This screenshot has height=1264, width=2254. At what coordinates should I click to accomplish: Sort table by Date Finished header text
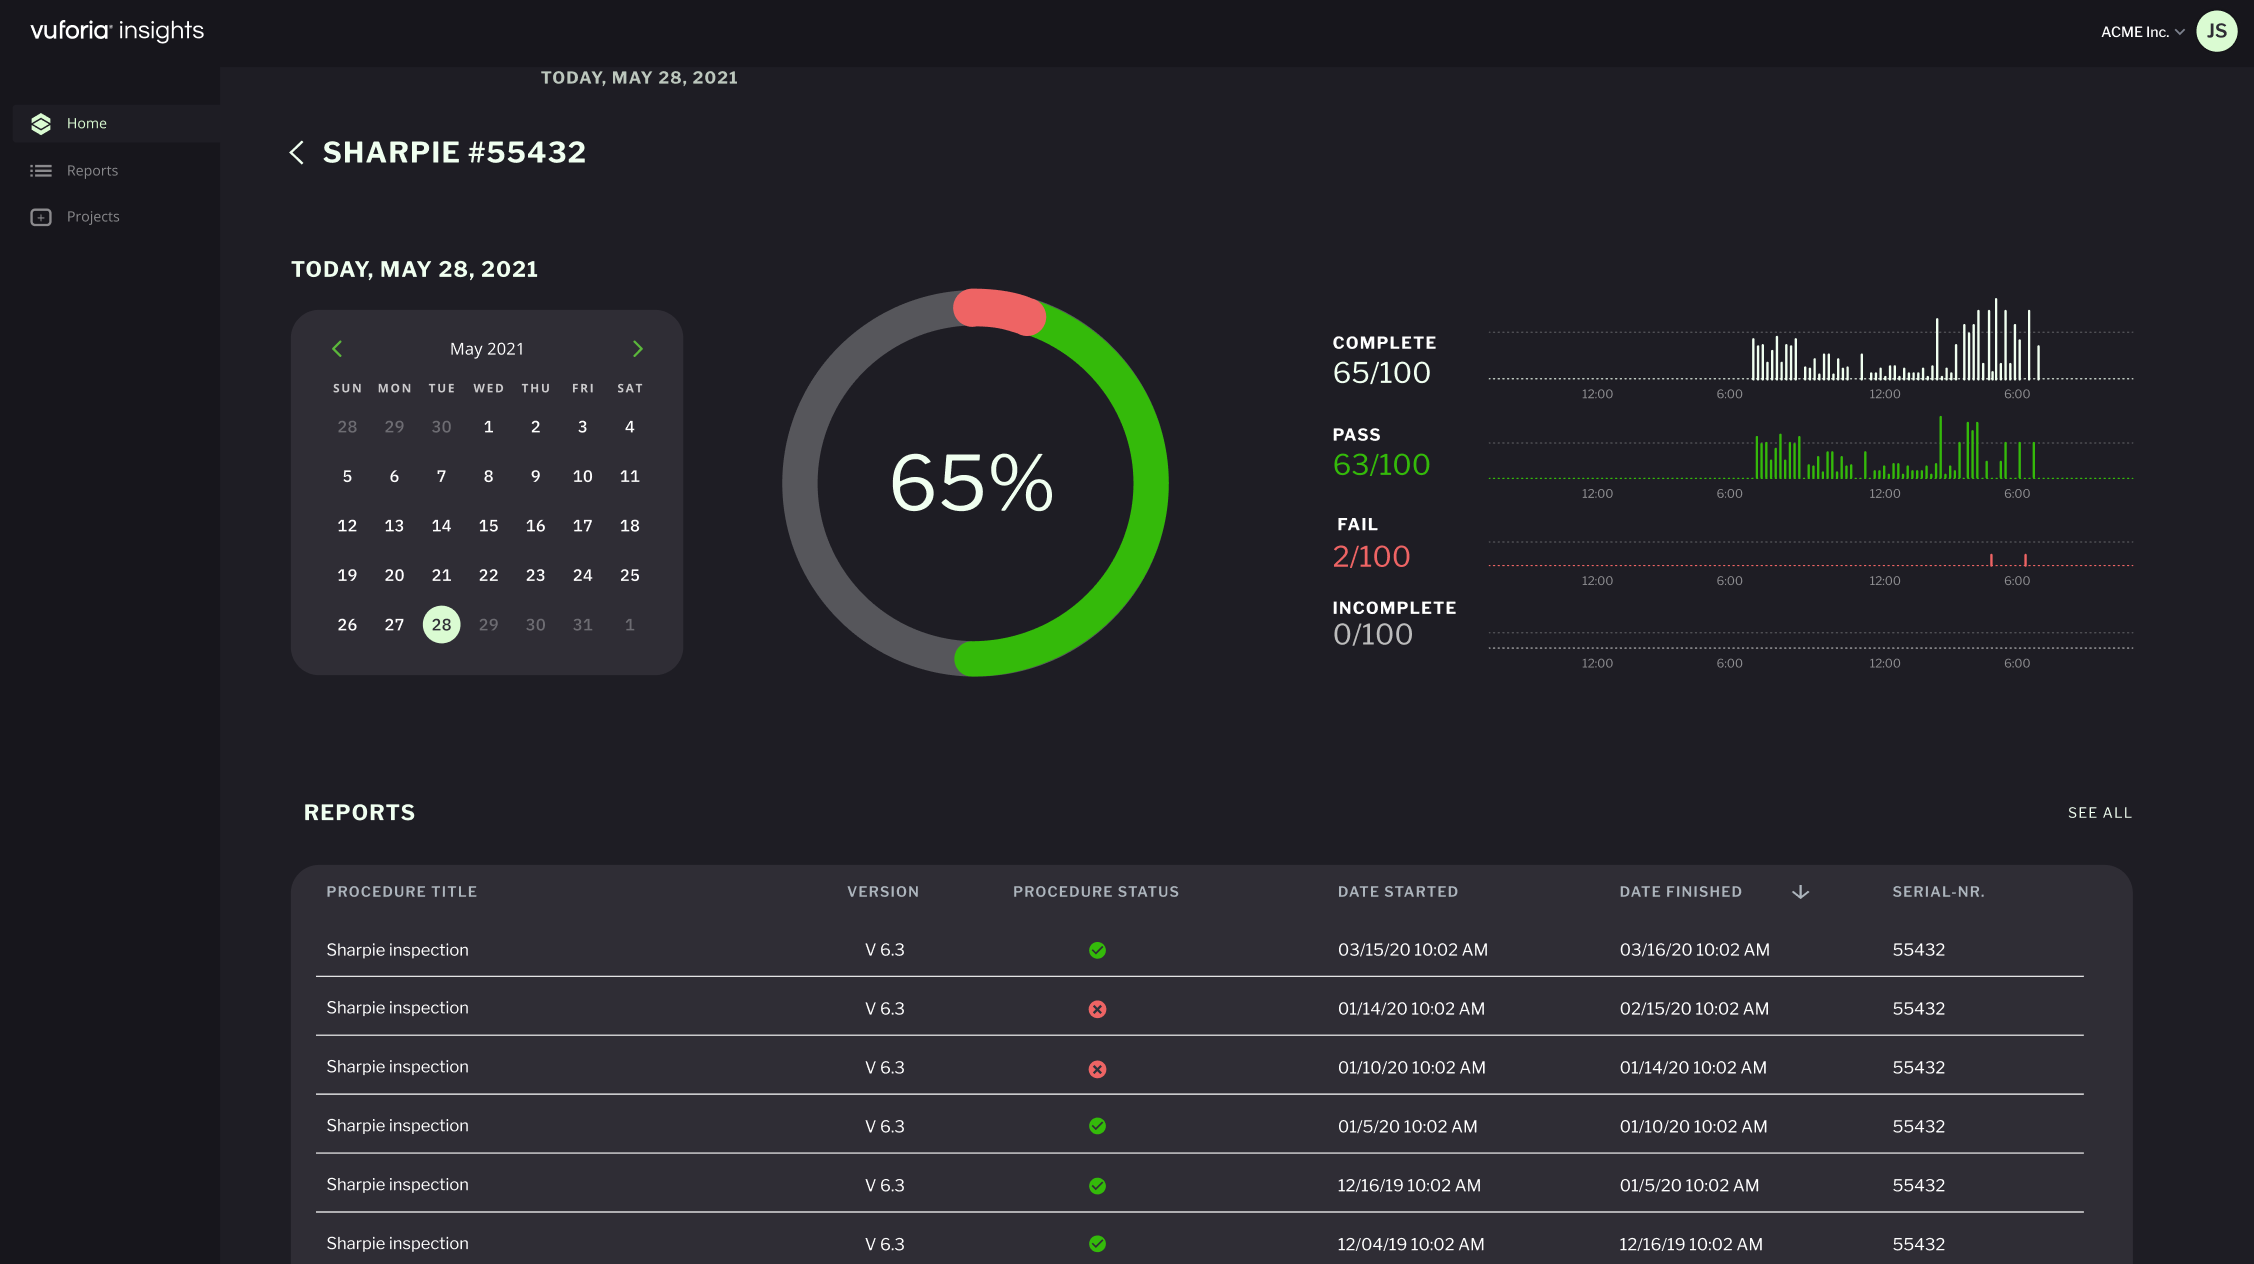tap(1680, 892)
